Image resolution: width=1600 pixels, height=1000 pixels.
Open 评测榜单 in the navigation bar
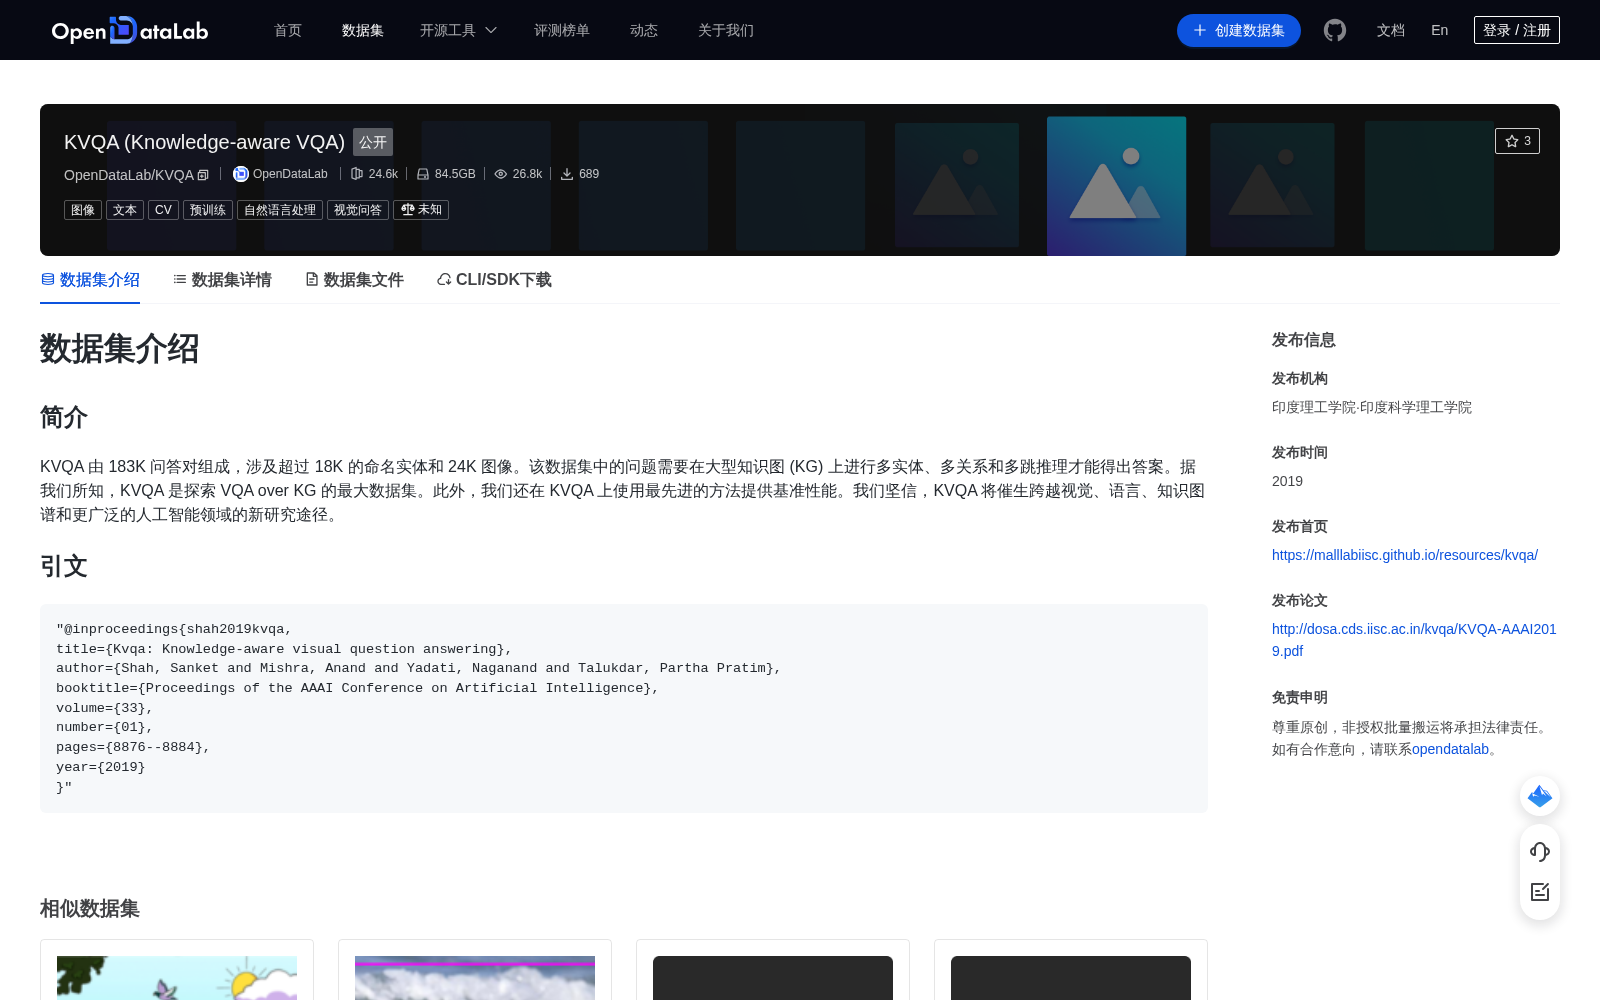click(562, 30)
